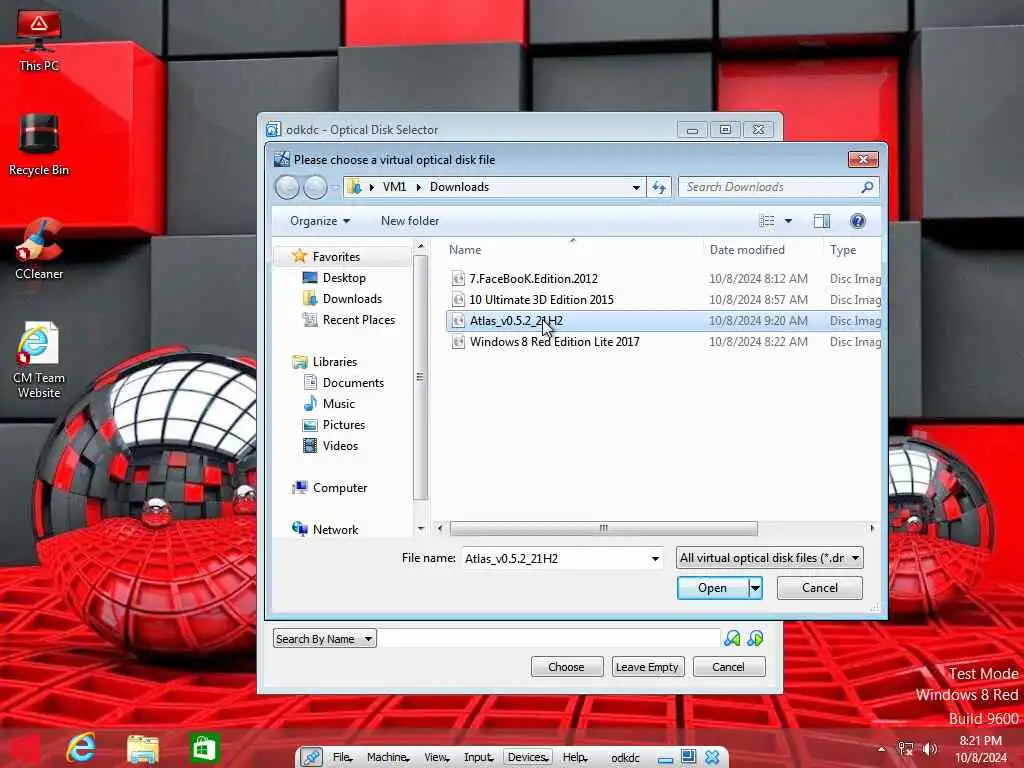Click the Choose button in Optical Disk Selector
1024x768 pixels.
(566, 667)
